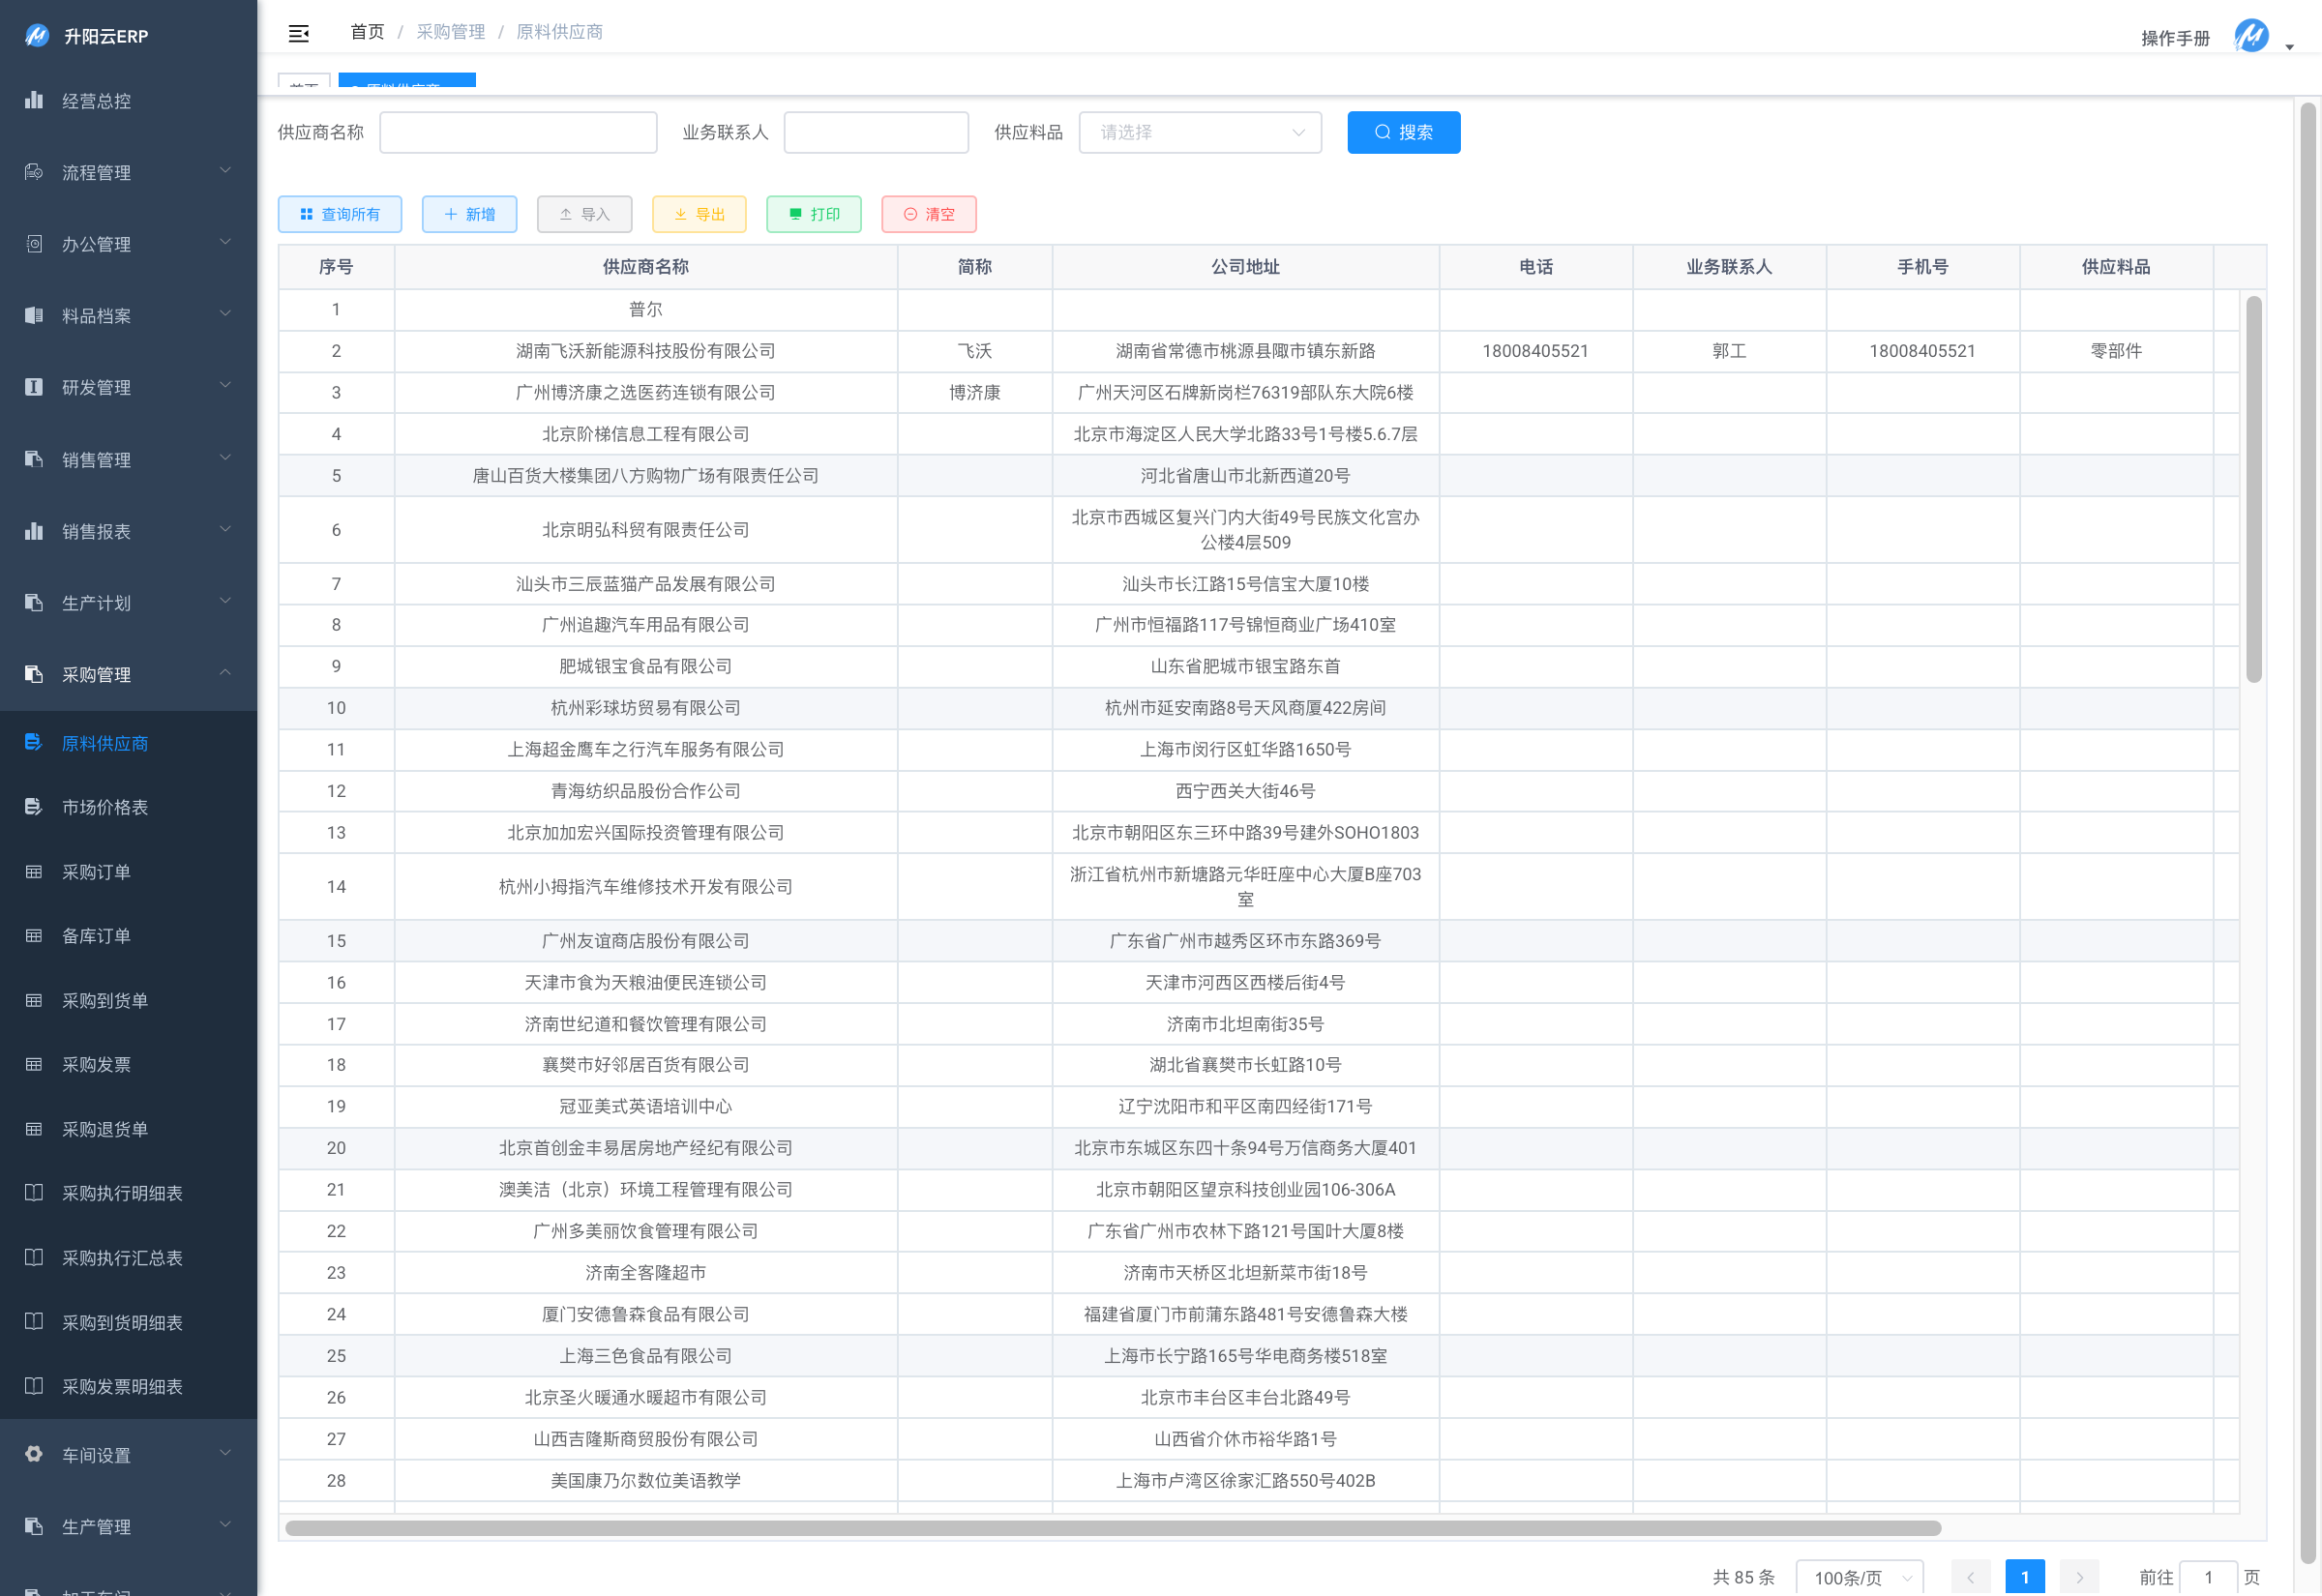Expand the 流程管理 menu
This screenshot has width=2322, height=1596.
pyautogui.click(x=128, y=172)
